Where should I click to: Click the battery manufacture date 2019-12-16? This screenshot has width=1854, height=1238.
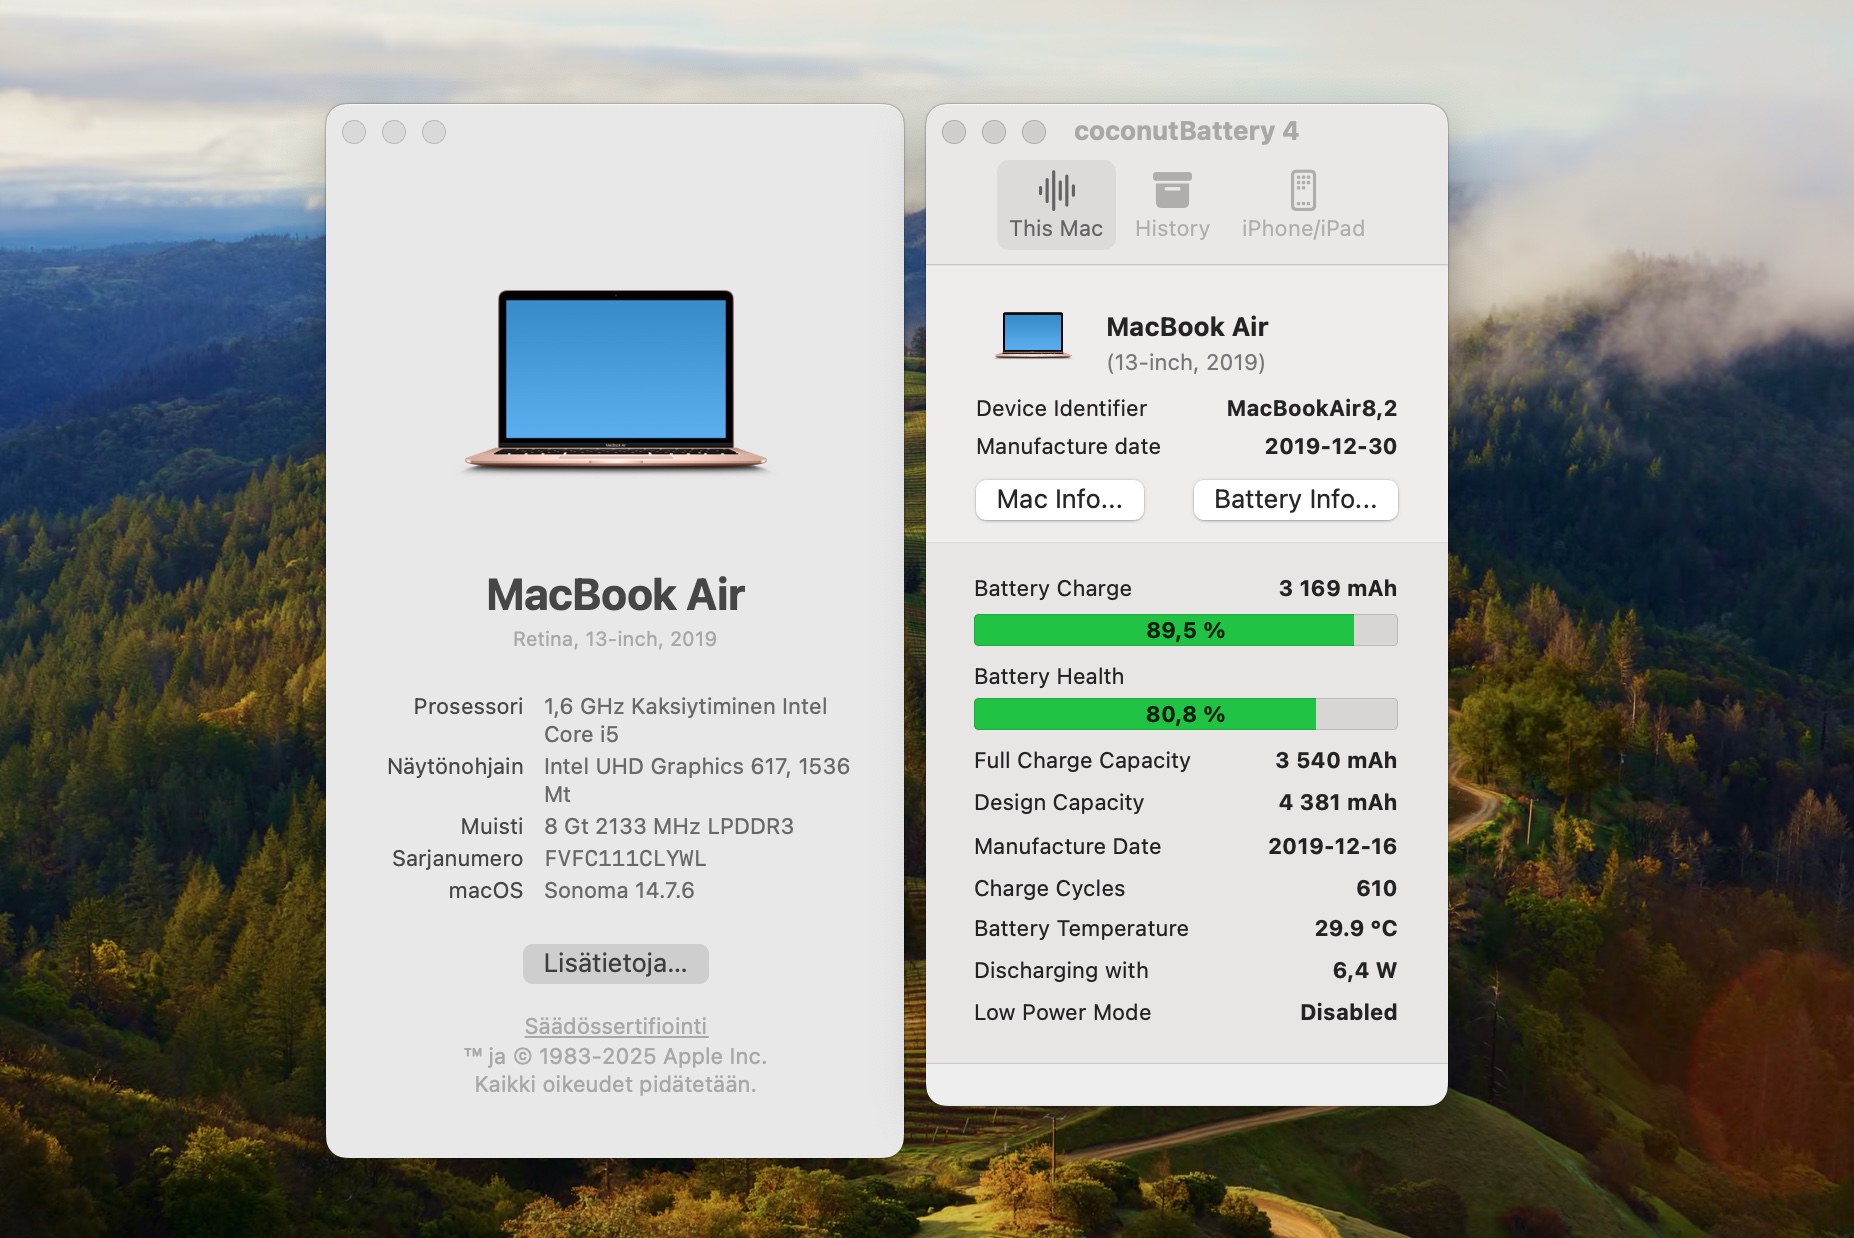click(1333, 846)
